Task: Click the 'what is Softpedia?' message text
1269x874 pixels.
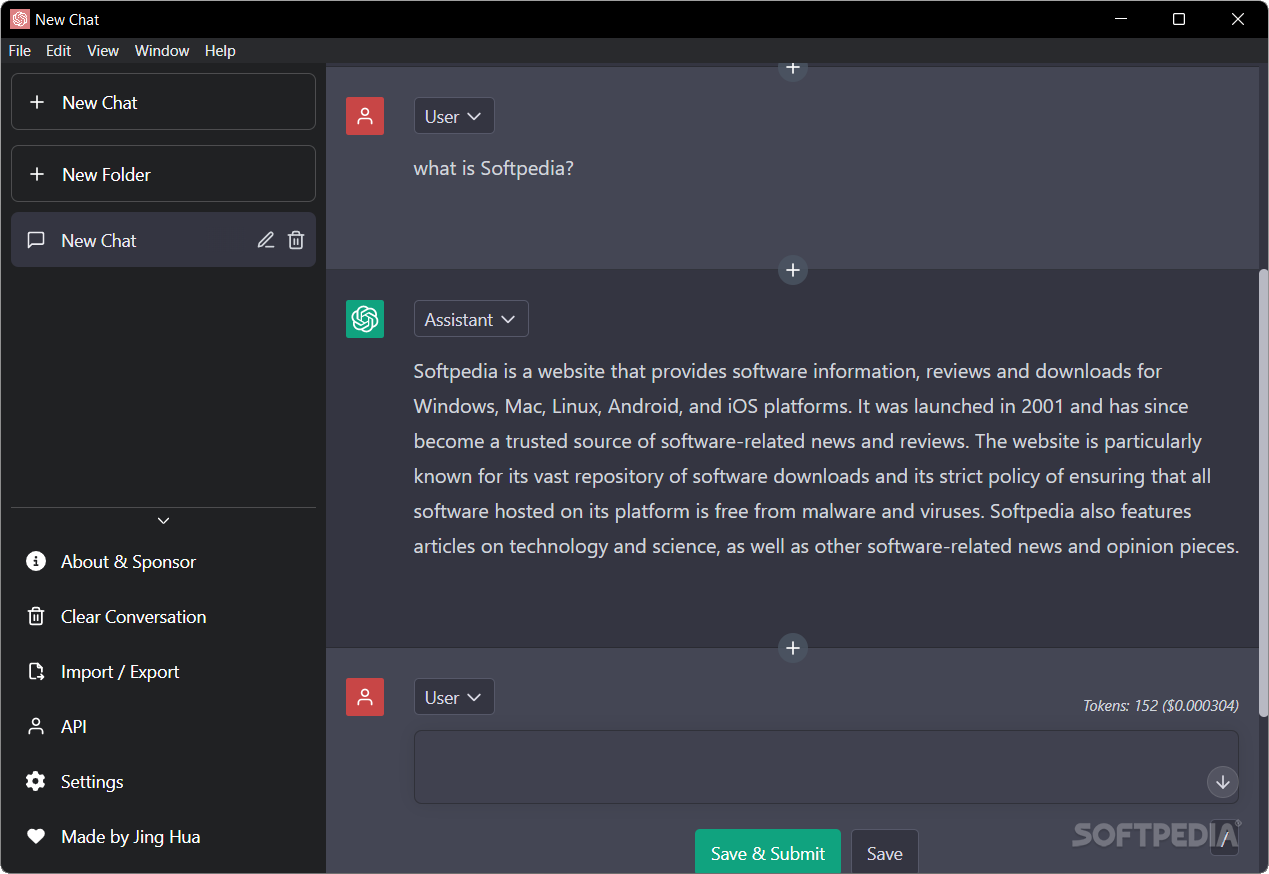Action: (494, 168)
